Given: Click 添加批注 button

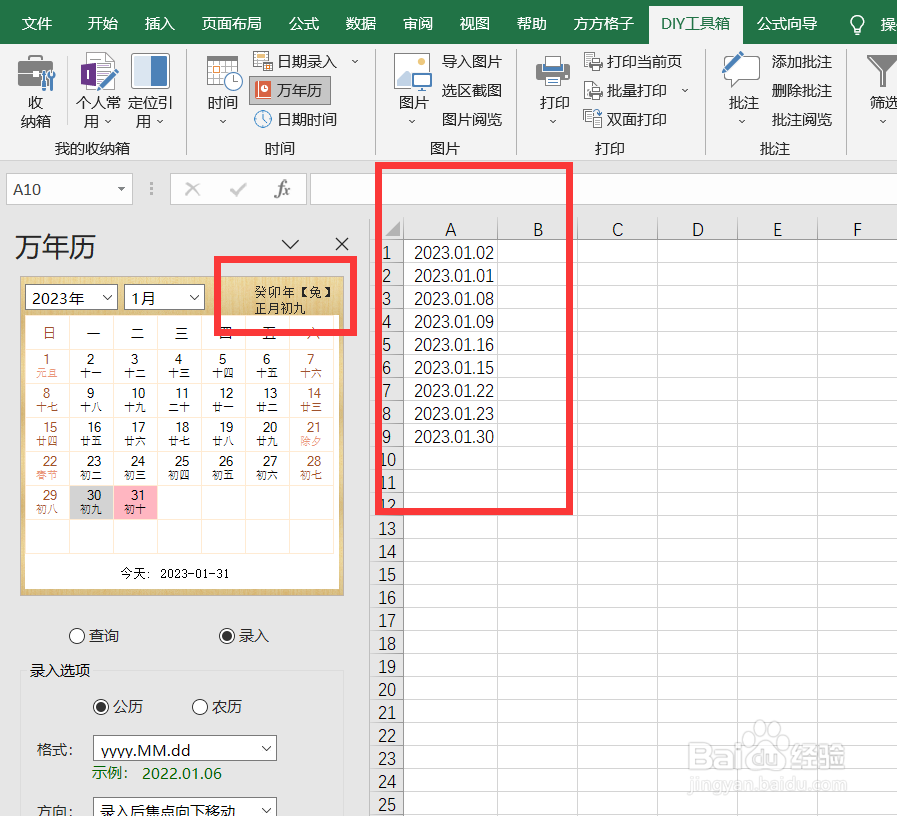Looking at the screenshot, I should [801, 61].
